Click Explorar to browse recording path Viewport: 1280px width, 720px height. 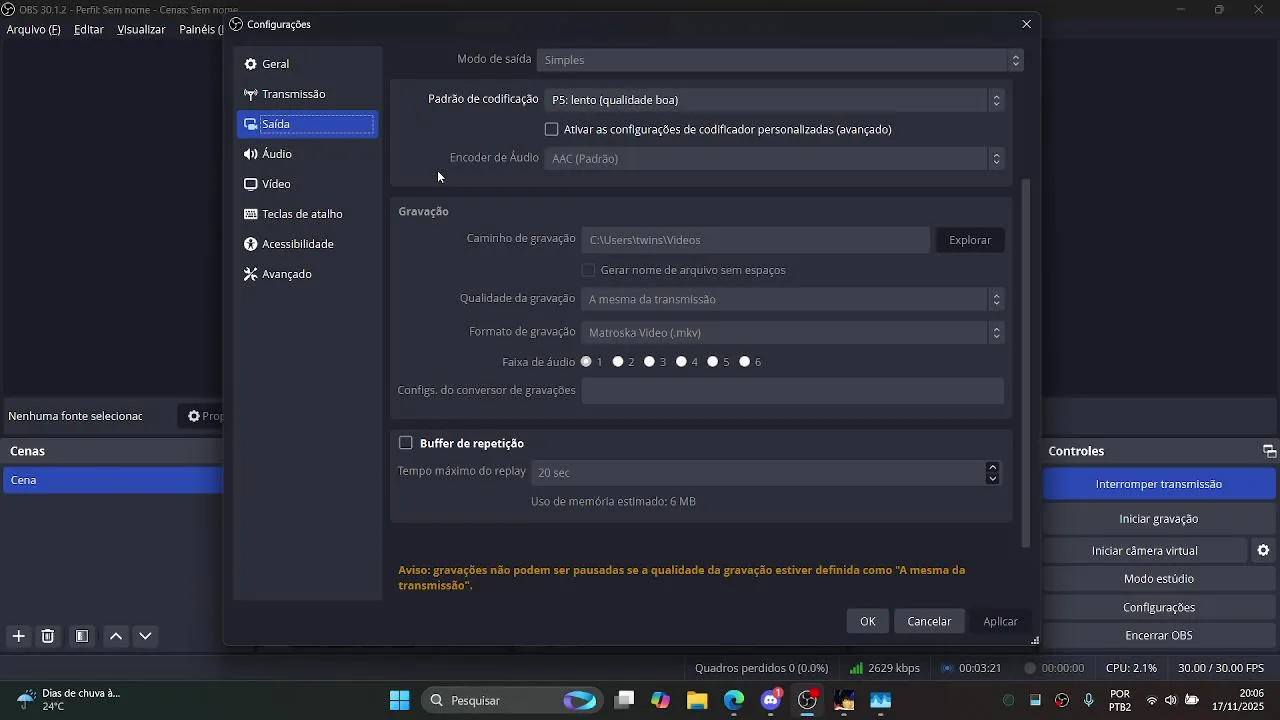coord(970,240)
